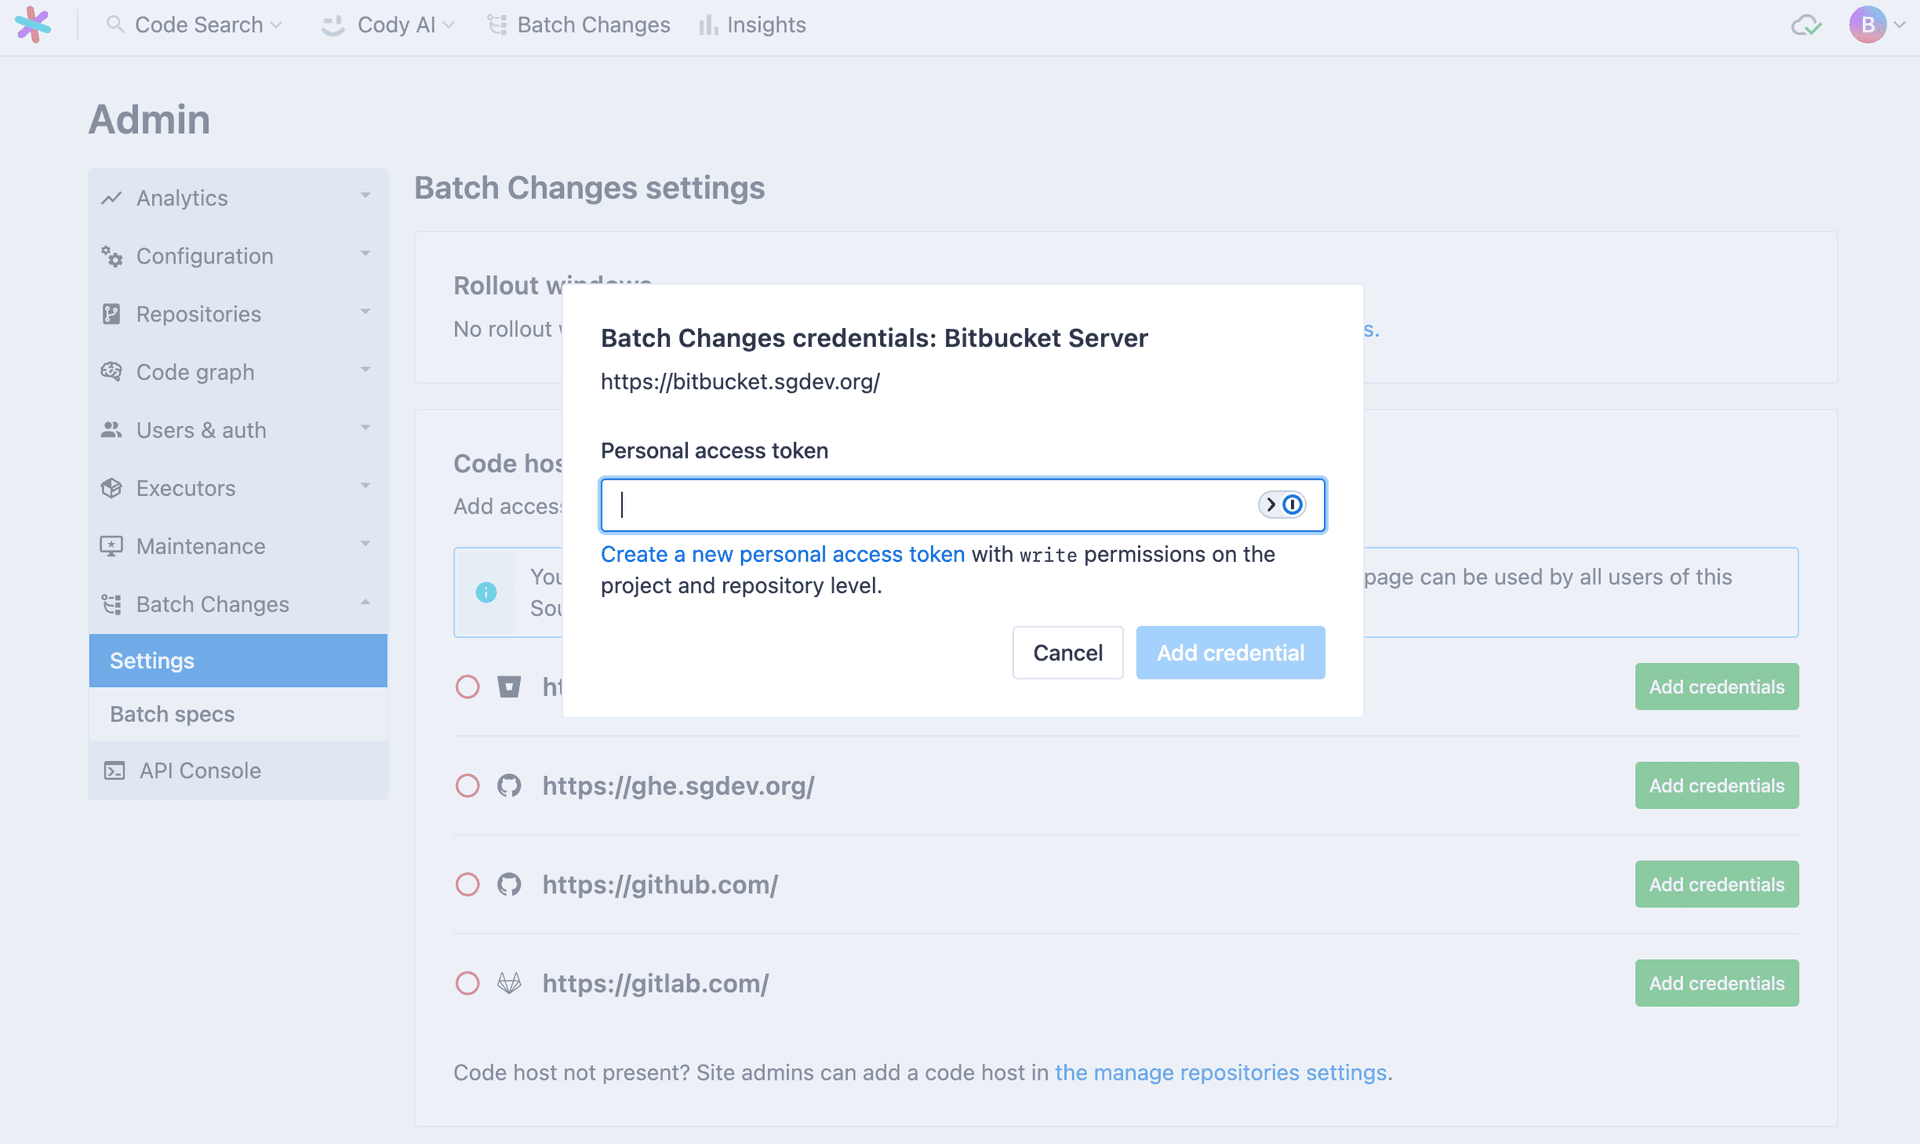The height and width of the screenshot is (1144, 1920).
Task: Follow the Create a new personal access token link
Action: 782,555
